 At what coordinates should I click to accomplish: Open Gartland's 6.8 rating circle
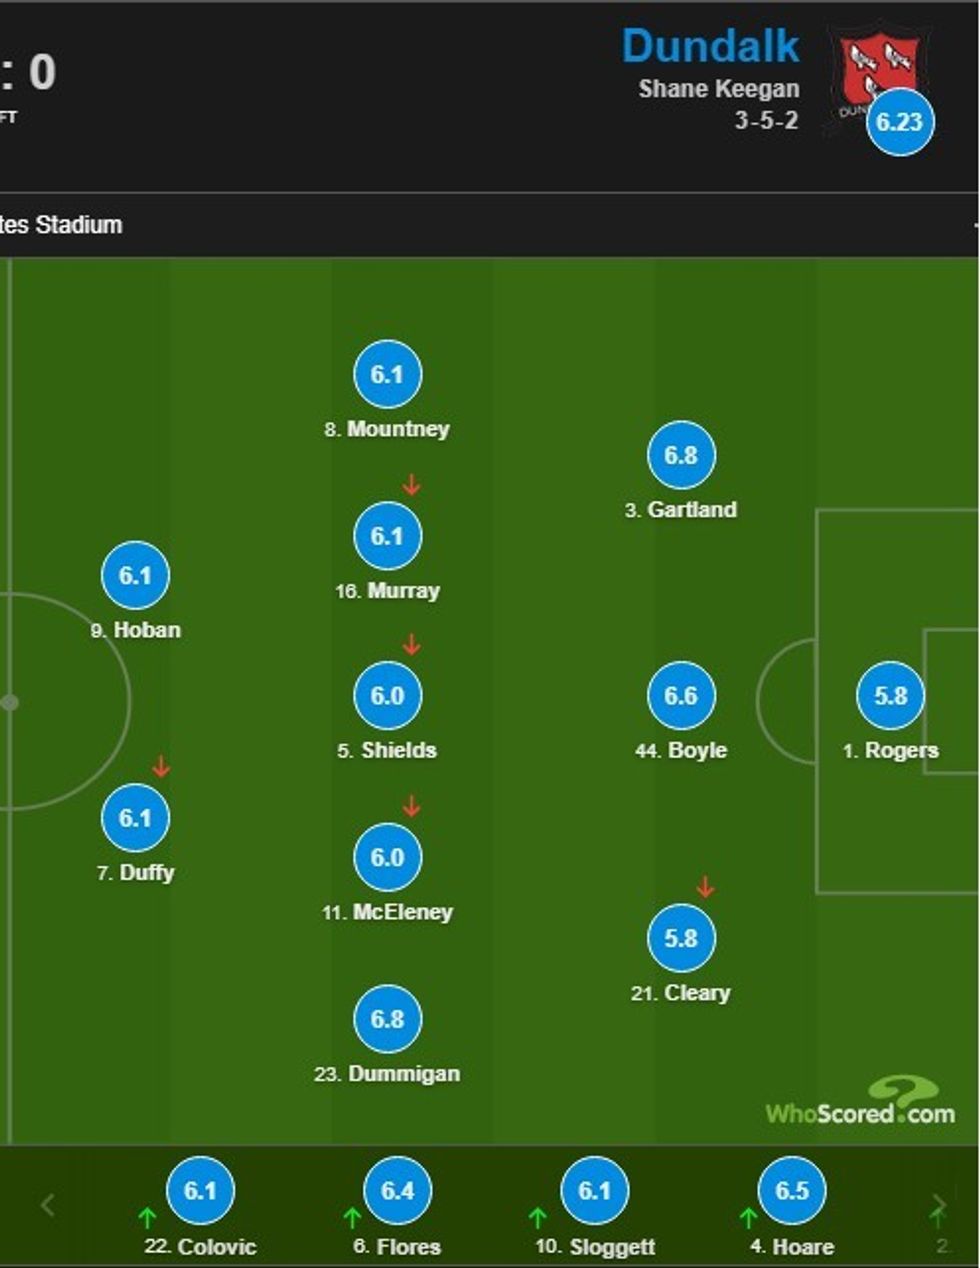[x=681, y=456]
